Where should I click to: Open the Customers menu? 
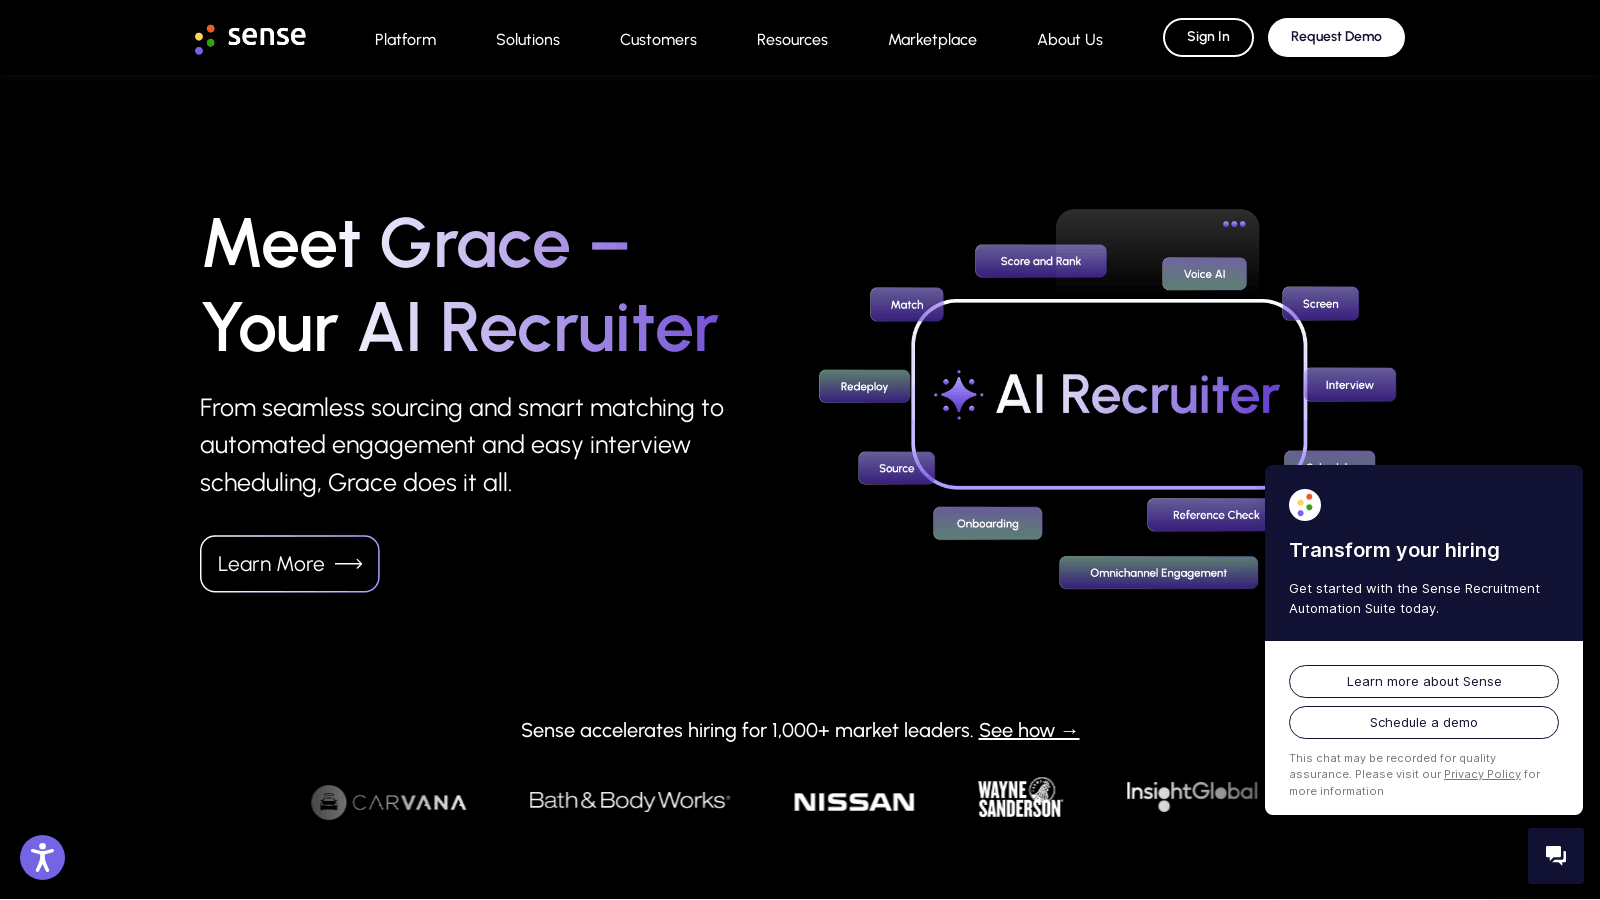coord(658,40)
